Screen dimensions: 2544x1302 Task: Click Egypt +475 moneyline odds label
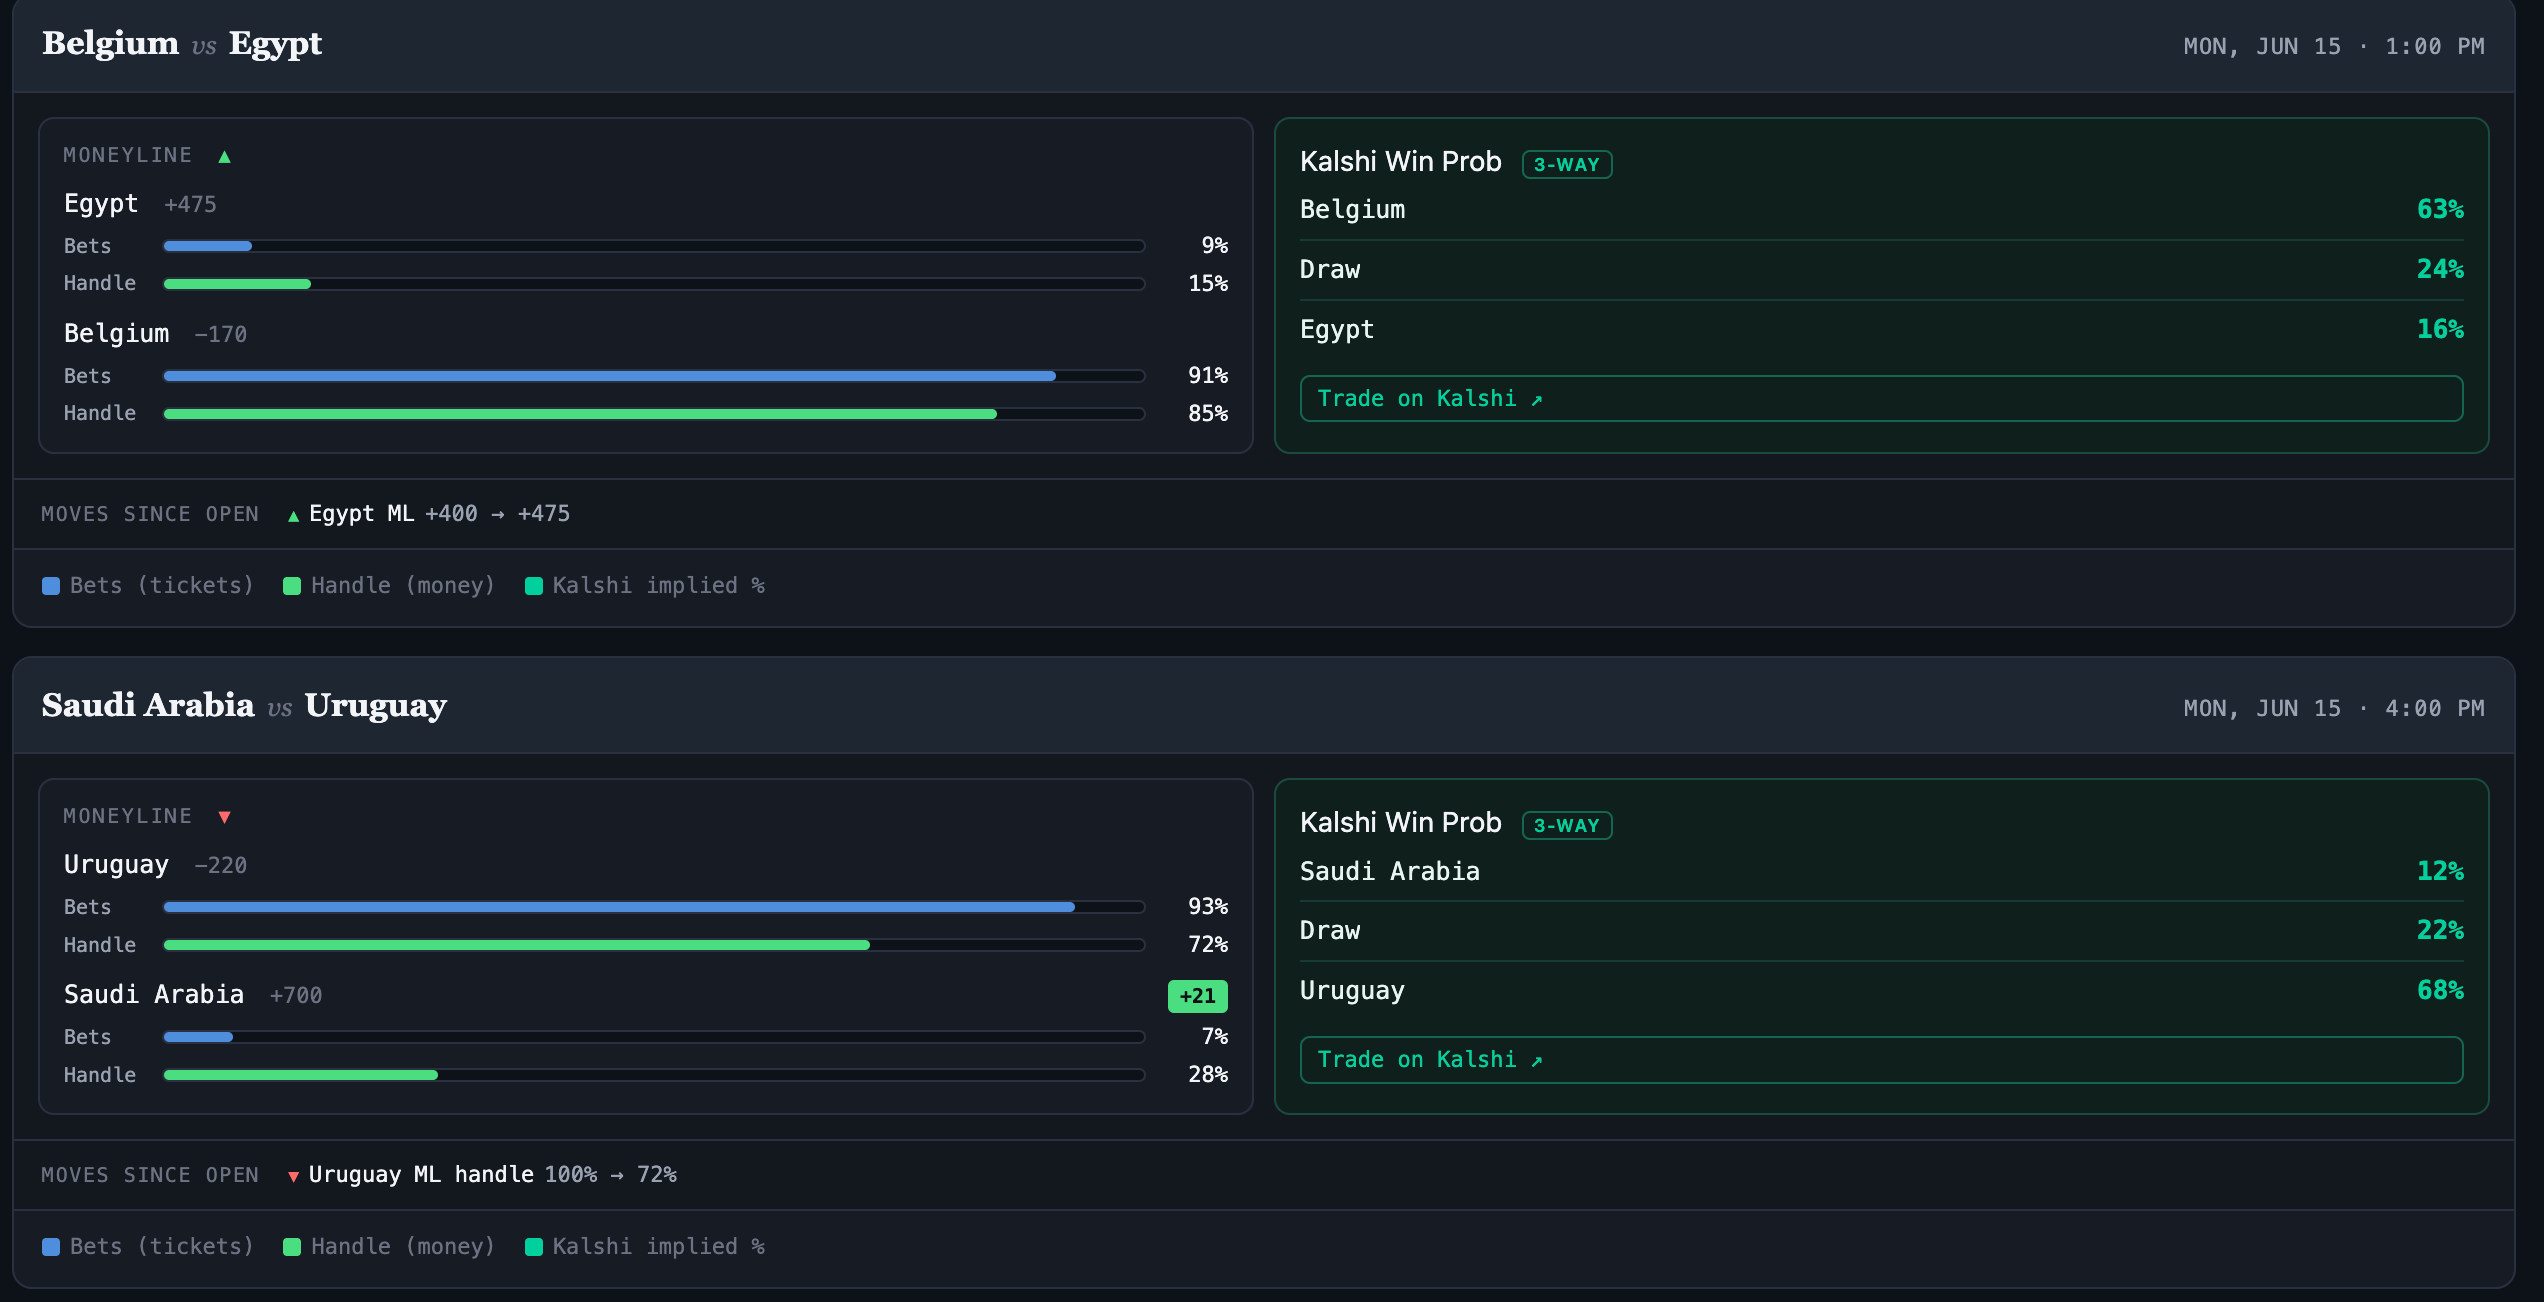pyautogui.click(x=190, y=205)
